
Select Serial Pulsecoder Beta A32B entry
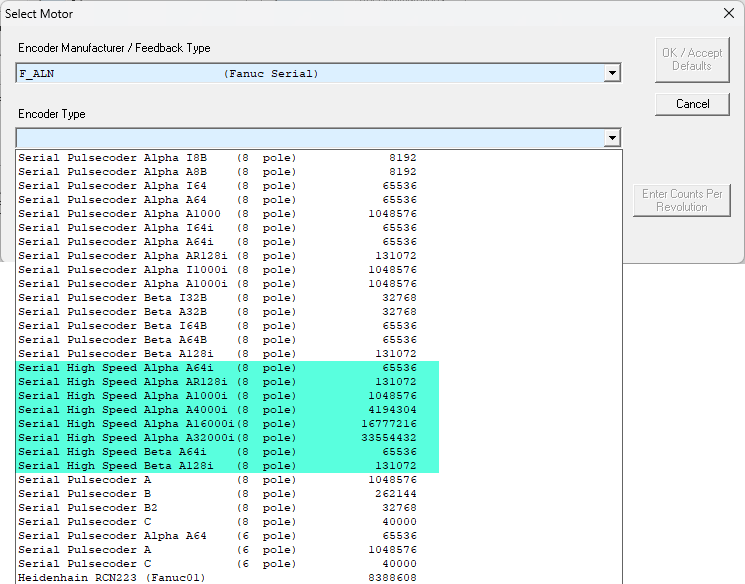tap(319, 312)
